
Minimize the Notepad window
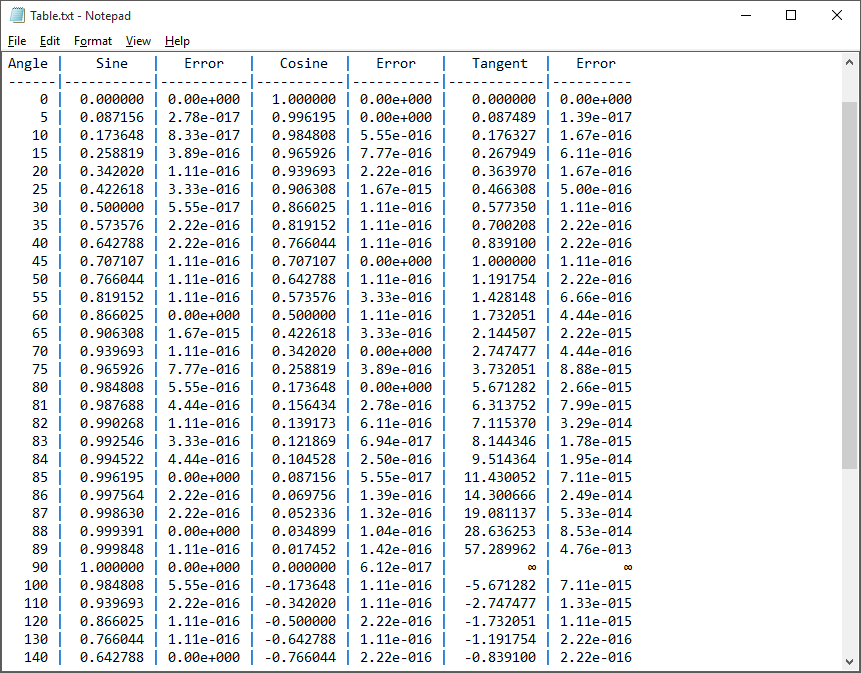click(745, 16)
